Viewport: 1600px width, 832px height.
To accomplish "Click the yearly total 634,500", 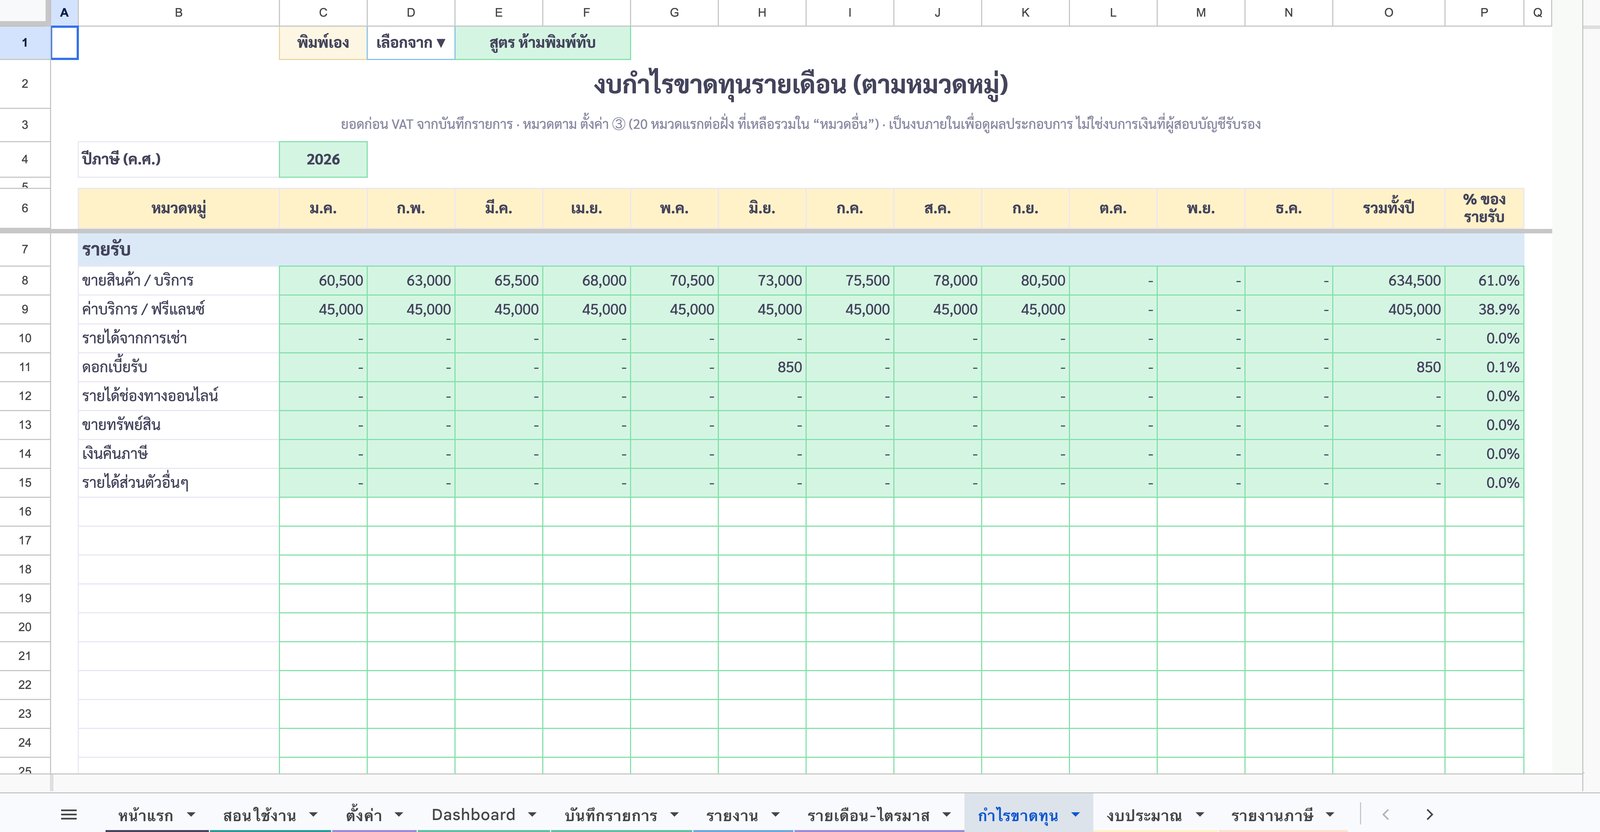I will 1388,280.
